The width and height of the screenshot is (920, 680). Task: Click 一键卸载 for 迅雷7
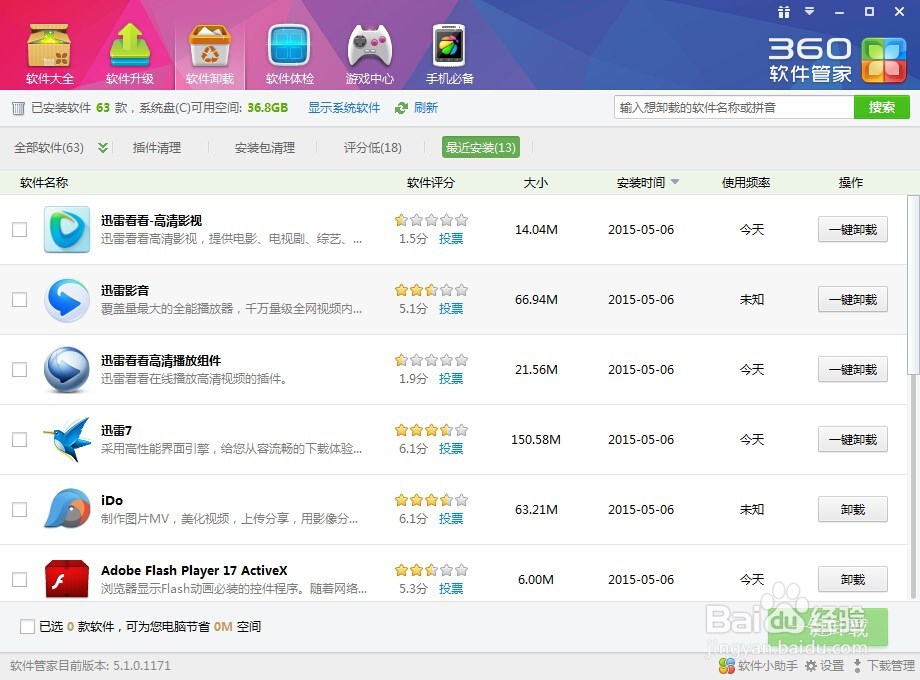pos(853,439)
